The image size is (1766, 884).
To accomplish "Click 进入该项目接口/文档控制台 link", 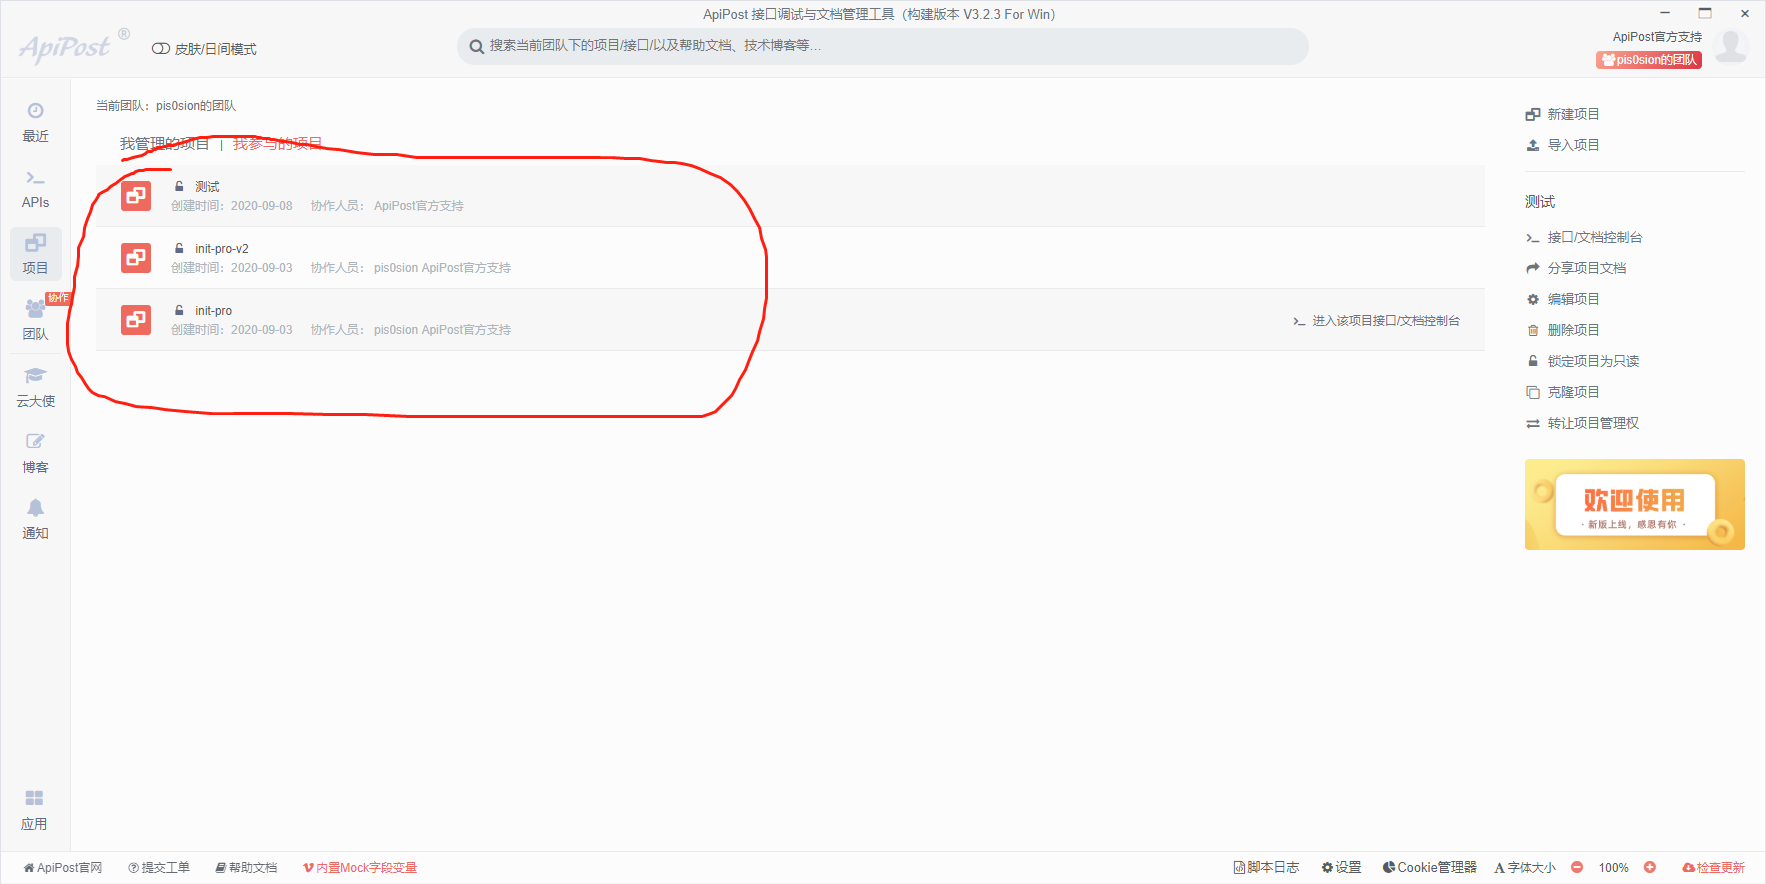I will 1376,321.
